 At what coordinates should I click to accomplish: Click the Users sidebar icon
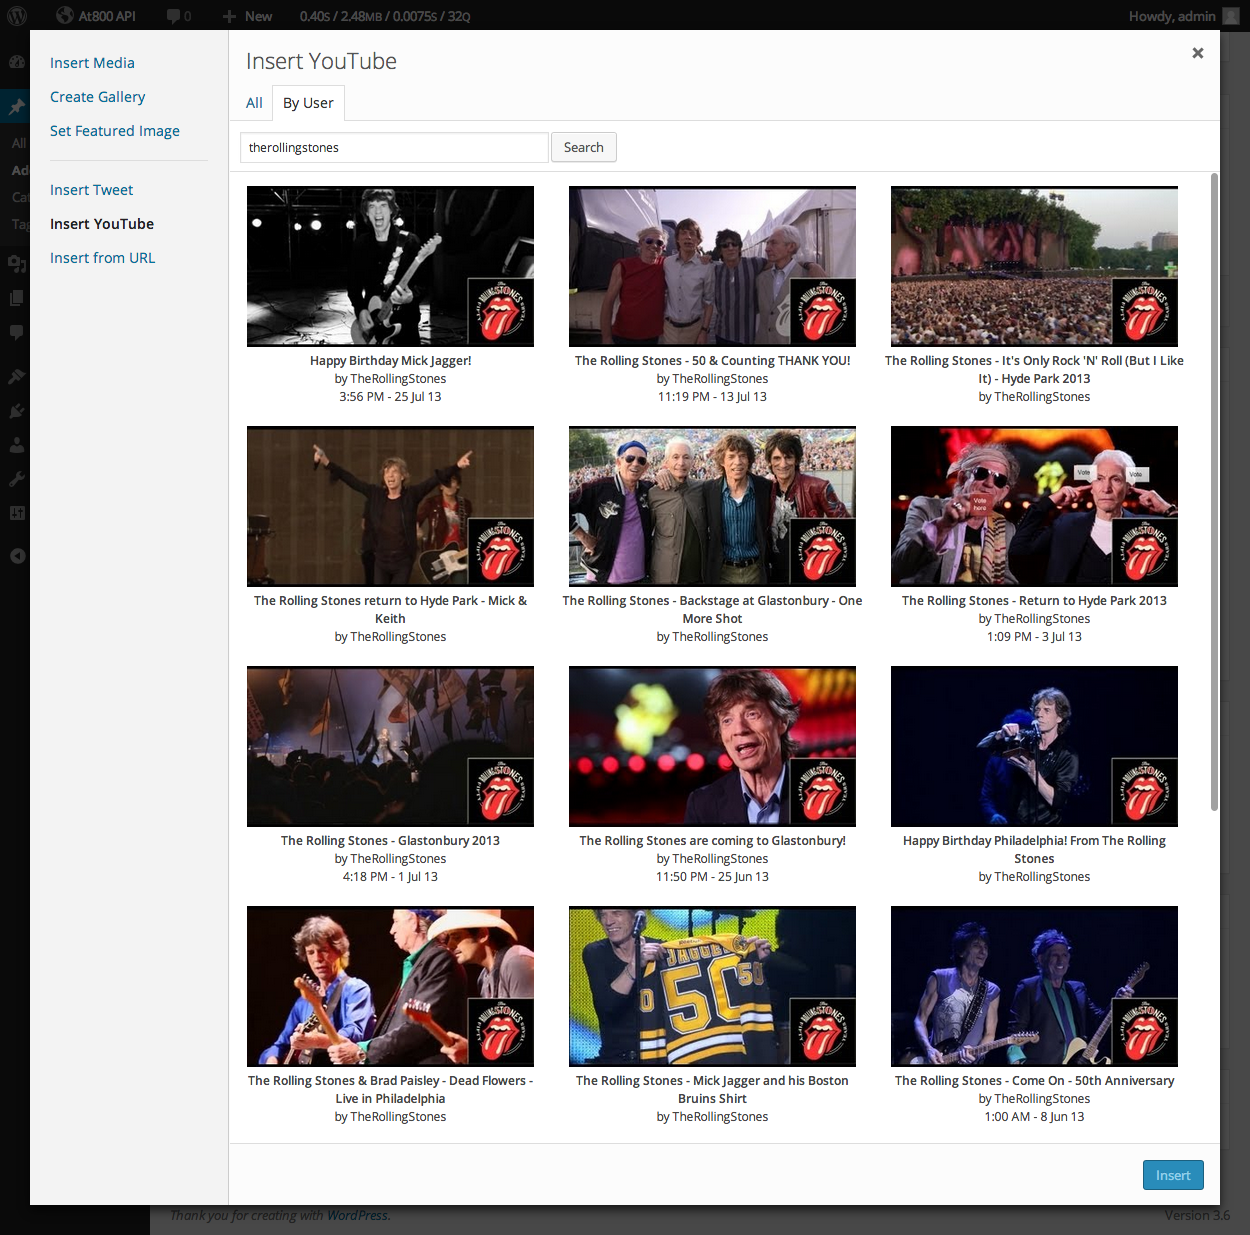(17, 445)
